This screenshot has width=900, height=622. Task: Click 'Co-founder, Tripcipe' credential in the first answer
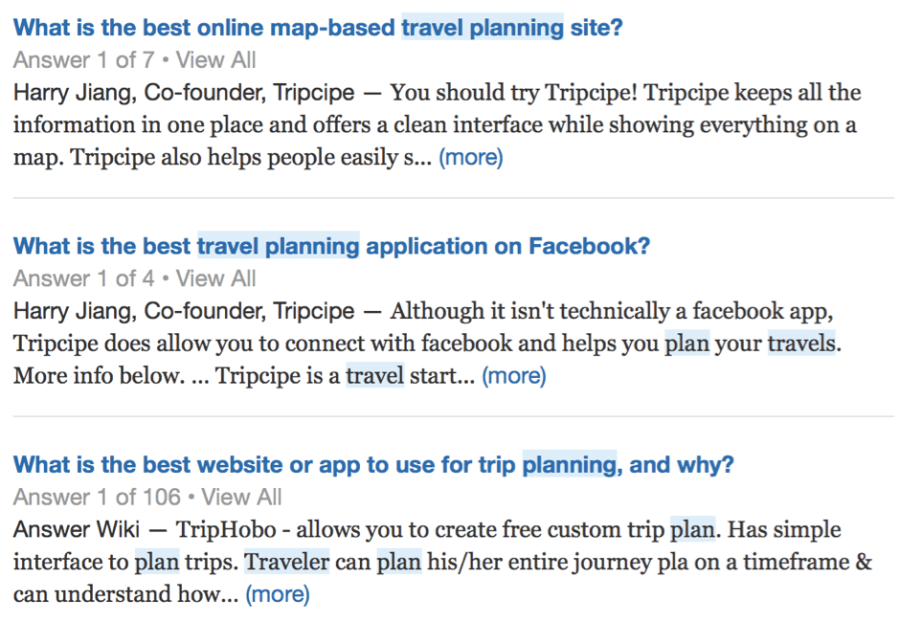pyautogui.click(x=250, y=92)
